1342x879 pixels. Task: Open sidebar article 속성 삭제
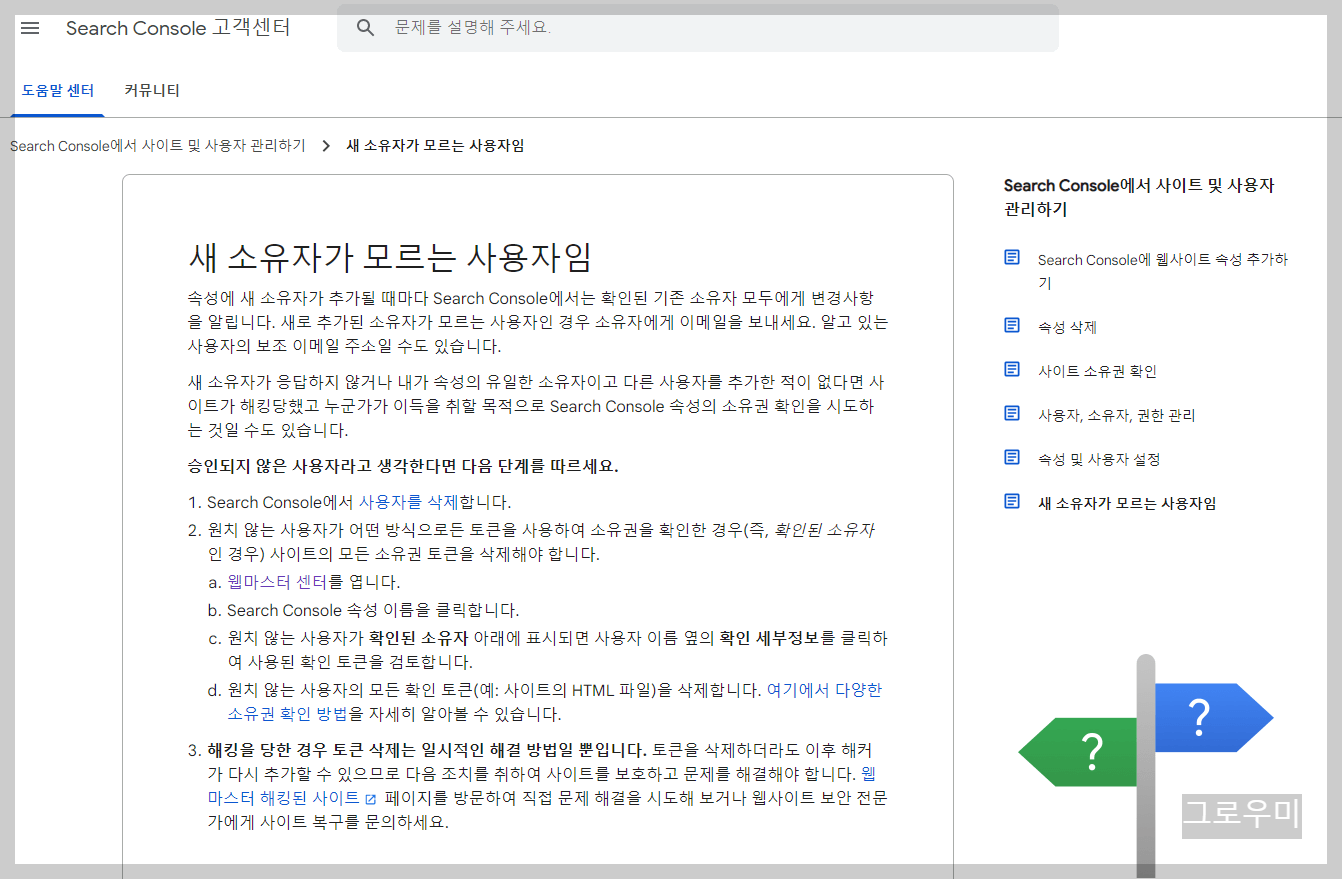(x=1067, y=327)
